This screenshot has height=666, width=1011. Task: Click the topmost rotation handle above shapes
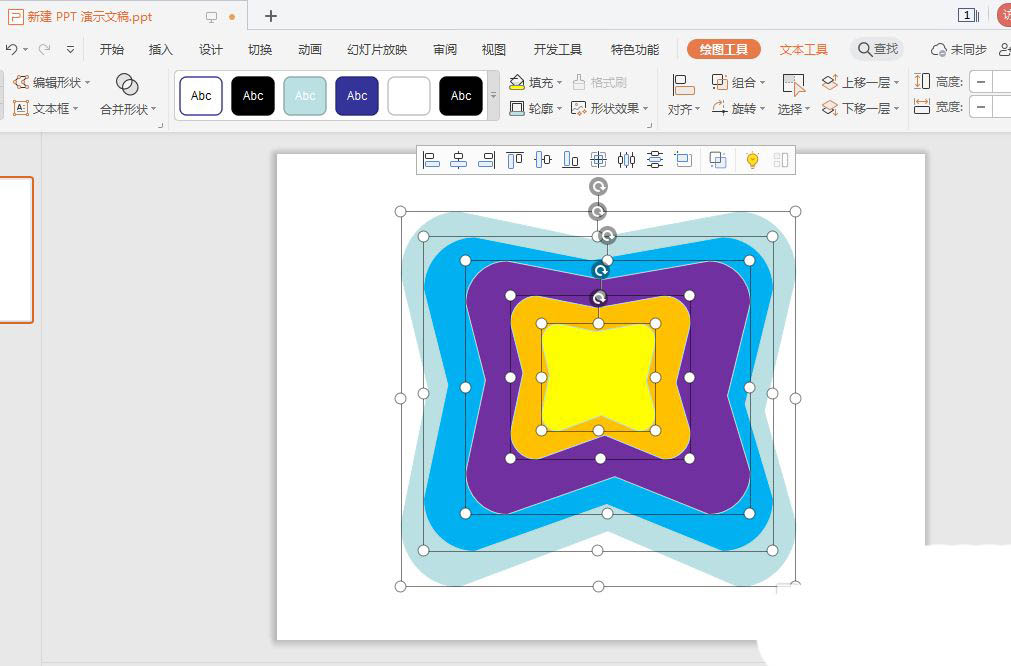[598, 187]
